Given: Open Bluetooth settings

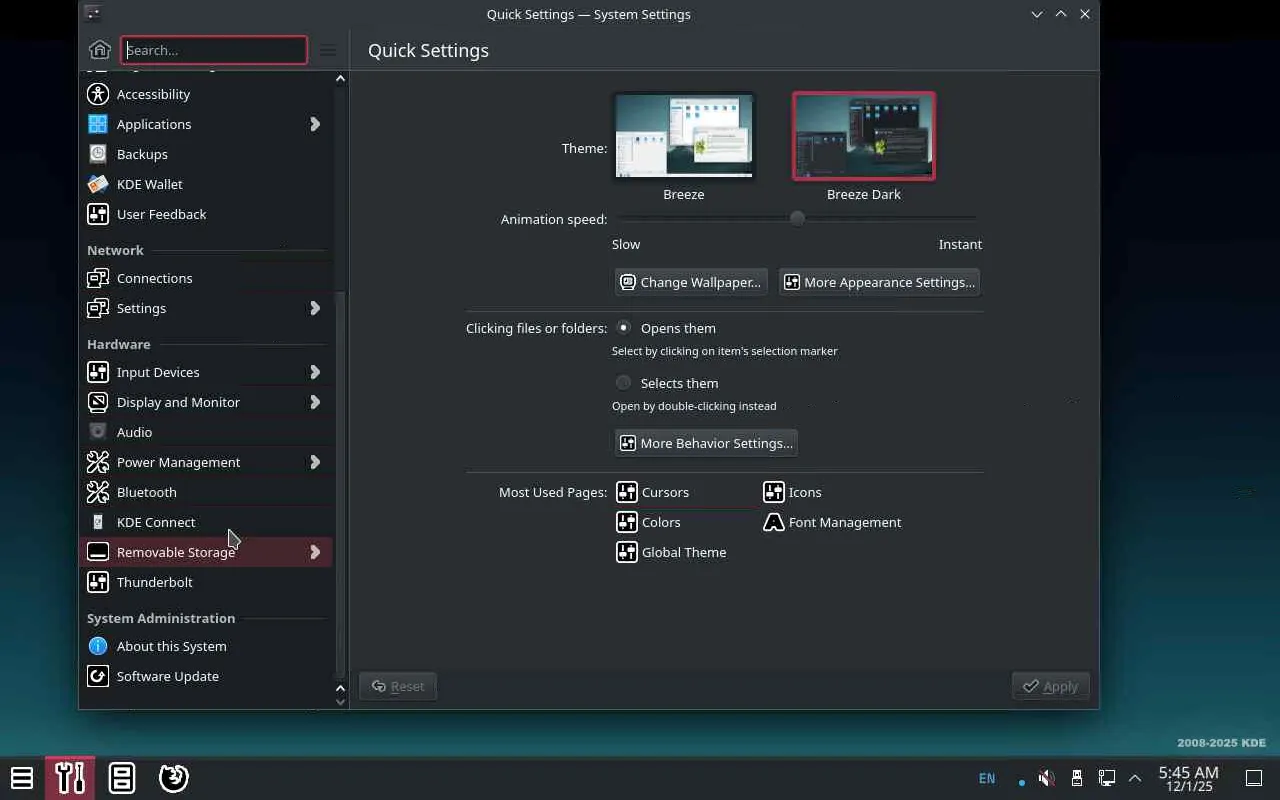Looking at the screenshot, I should click(x=206, y=492).
